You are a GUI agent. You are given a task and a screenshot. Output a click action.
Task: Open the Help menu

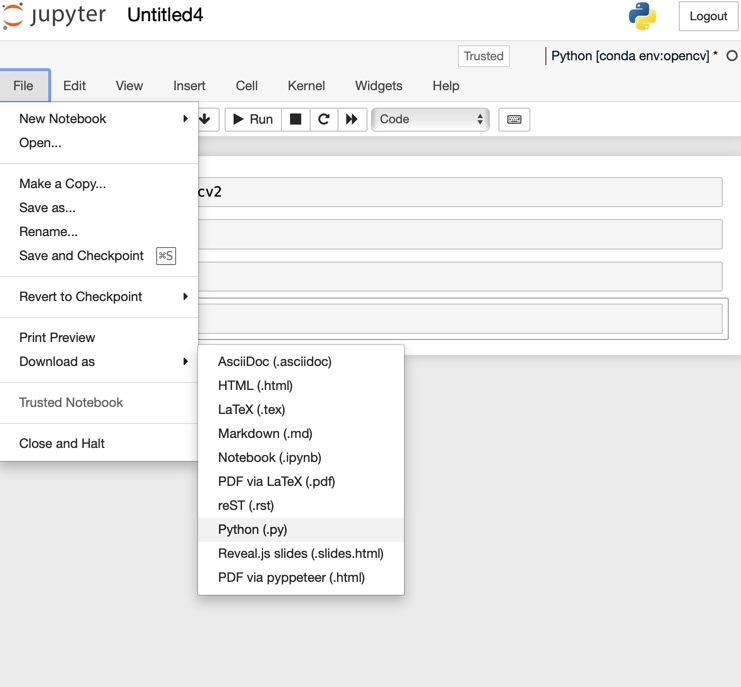point(446,86)
